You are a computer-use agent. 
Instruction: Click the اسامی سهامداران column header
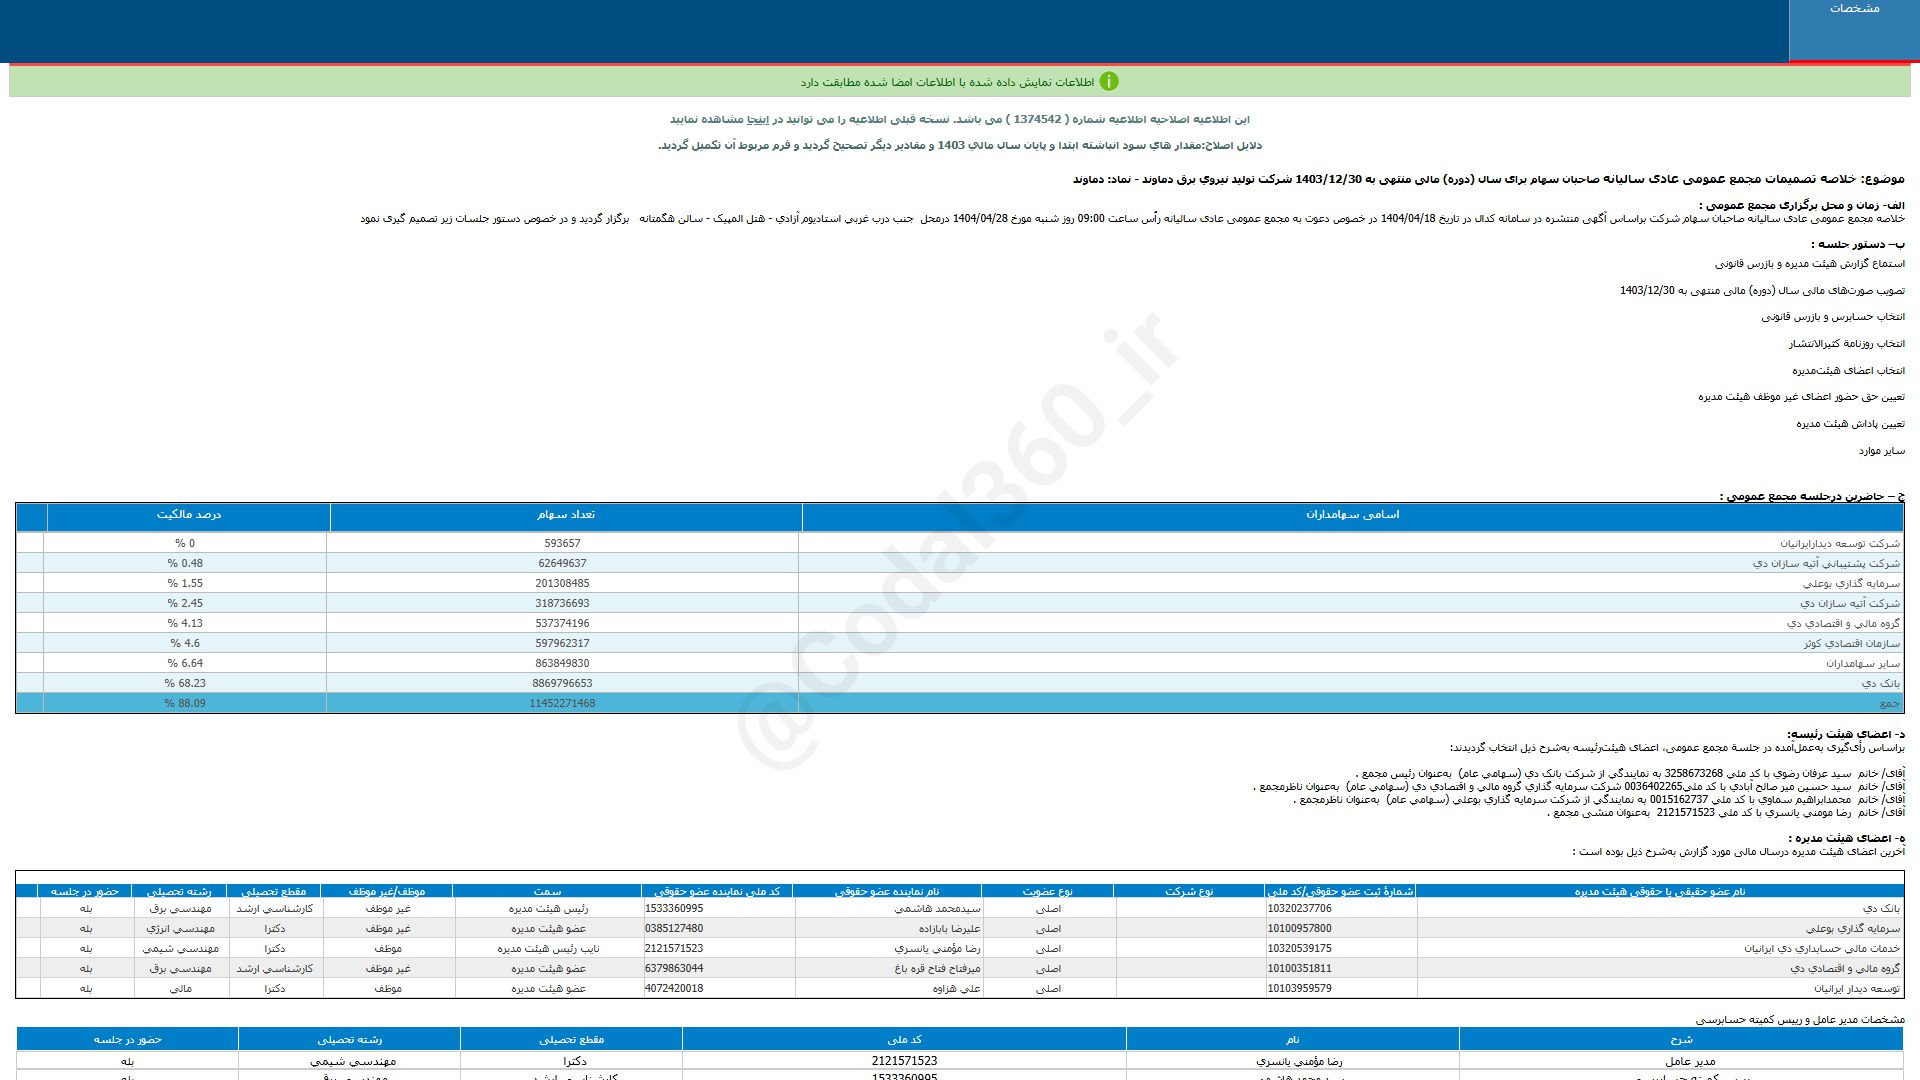click(1352, 515)
